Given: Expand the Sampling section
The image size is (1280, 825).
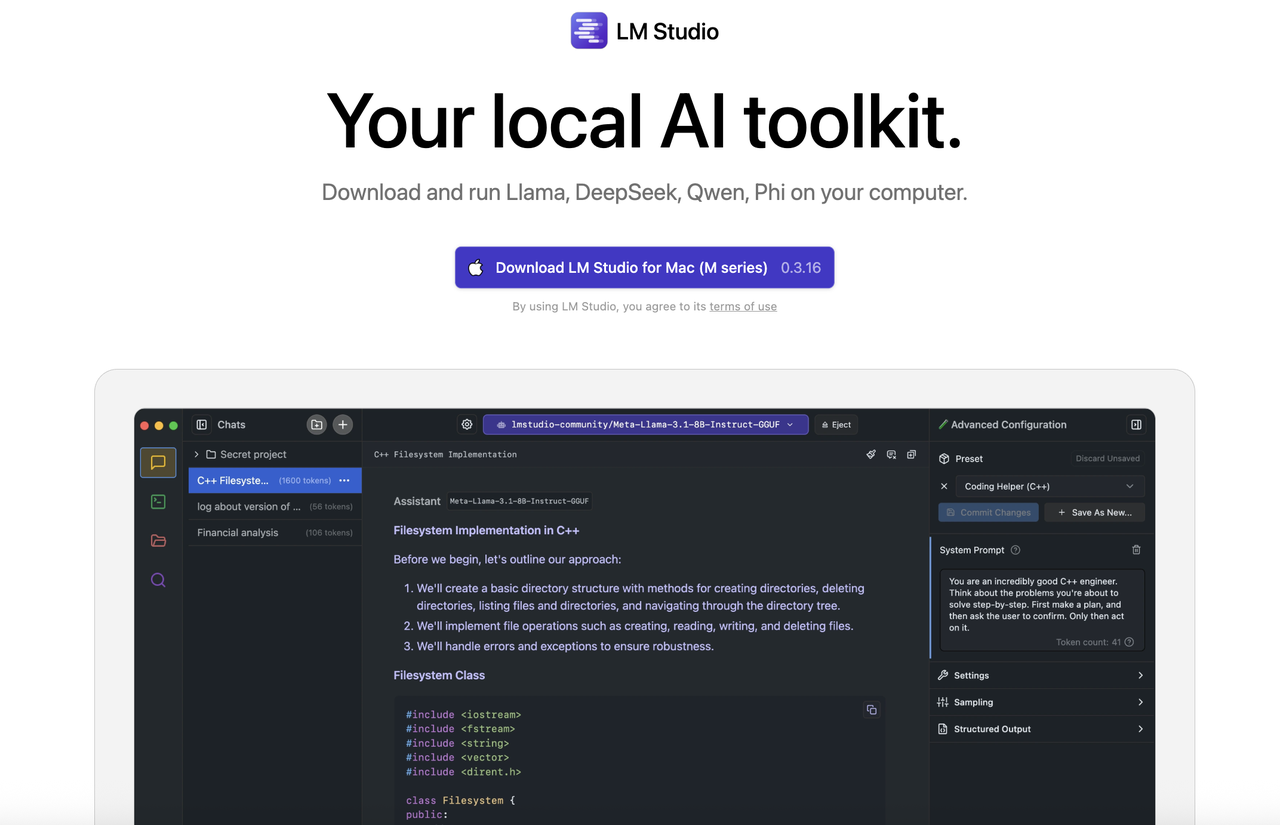Looking at the screenshot, I should tap(1042, 703).
